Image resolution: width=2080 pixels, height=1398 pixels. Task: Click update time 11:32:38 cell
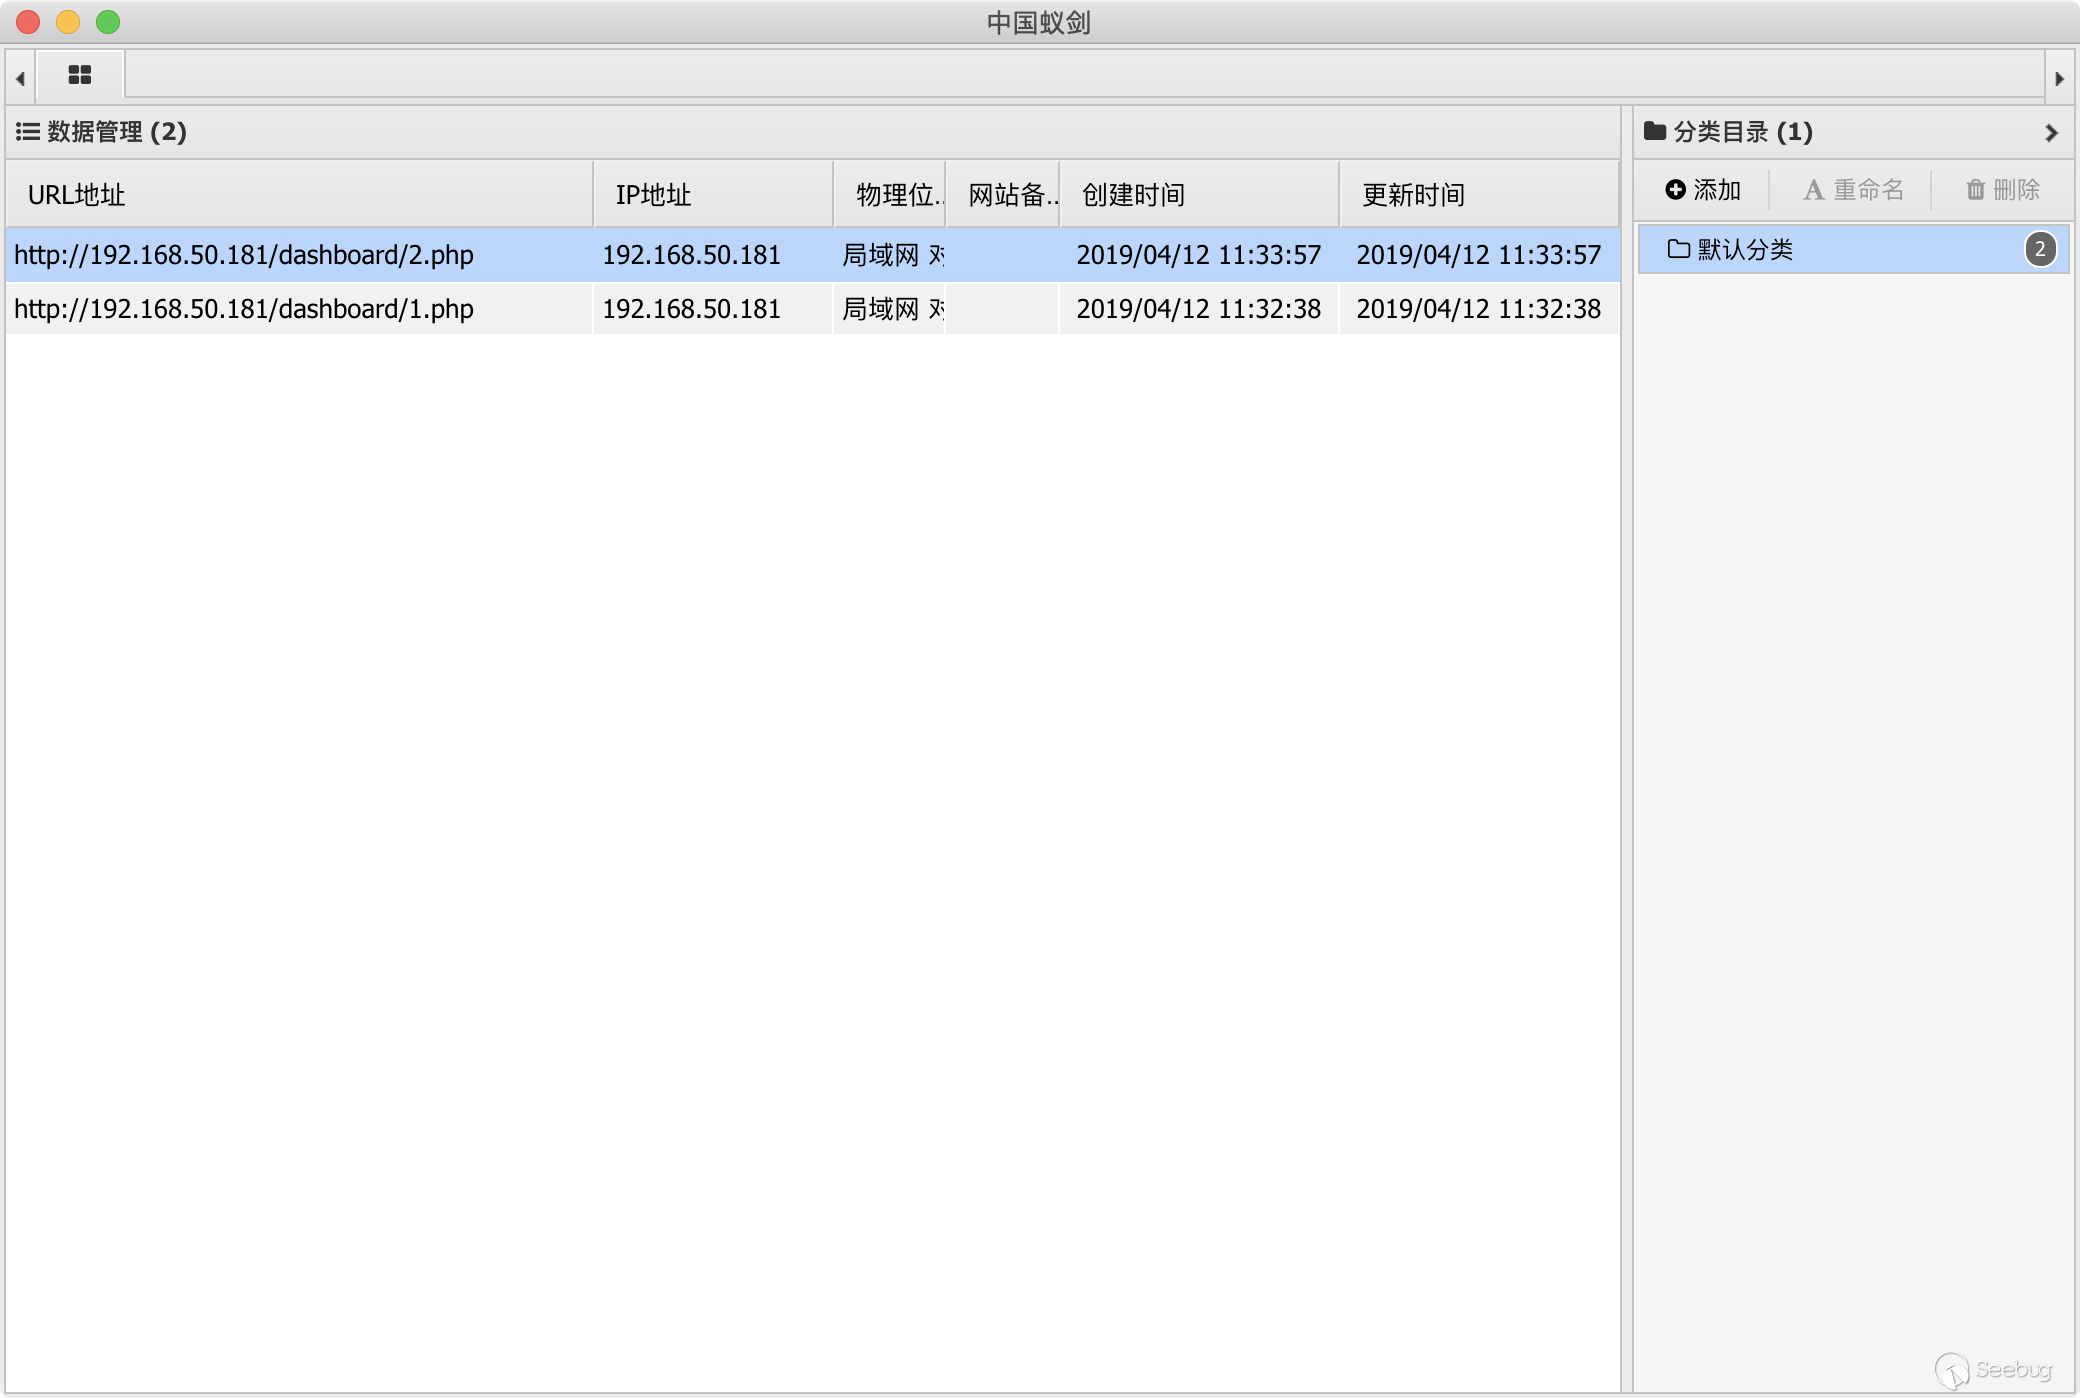[1479, 309]
